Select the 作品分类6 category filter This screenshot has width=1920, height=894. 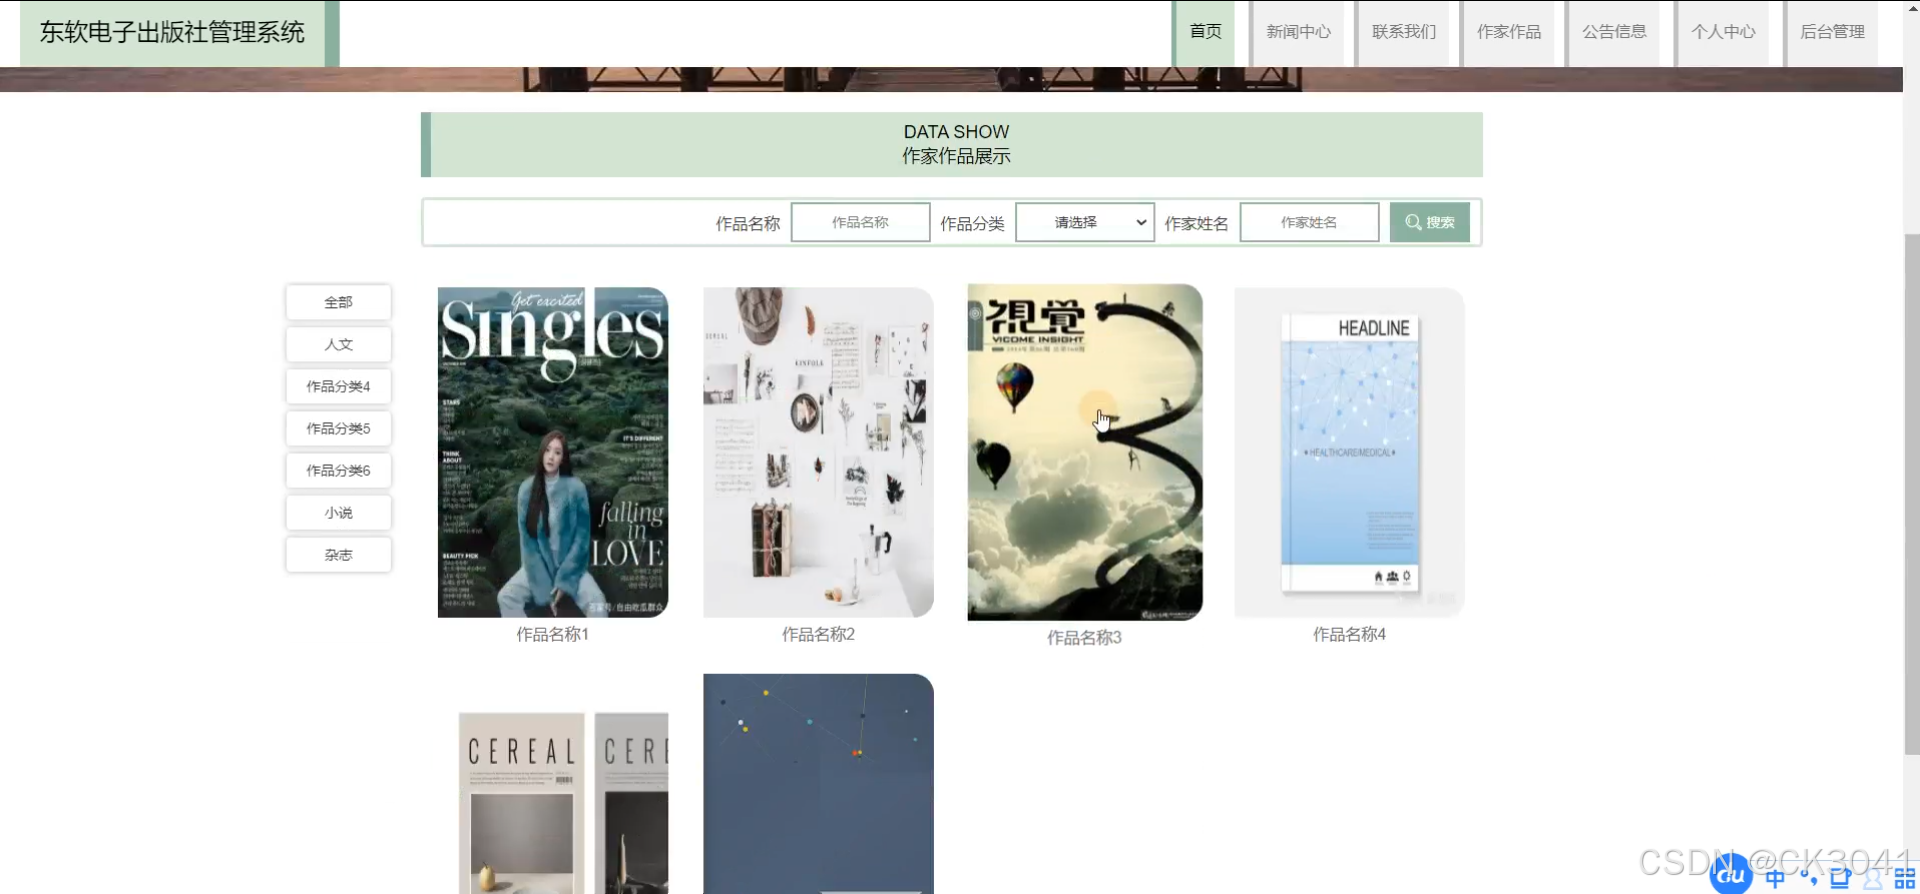point(338,470)
